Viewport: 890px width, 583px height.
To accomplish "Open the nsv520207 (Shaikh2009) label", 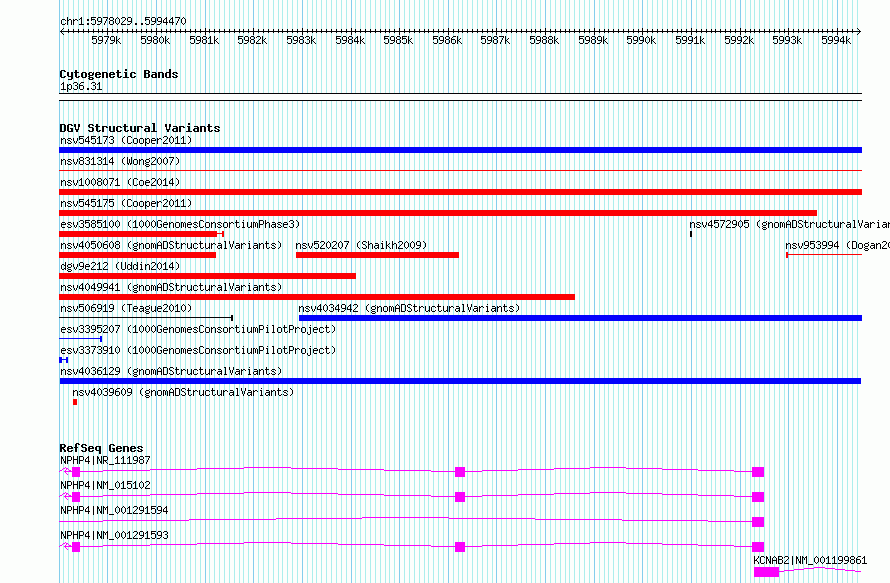I will point(361,245).
